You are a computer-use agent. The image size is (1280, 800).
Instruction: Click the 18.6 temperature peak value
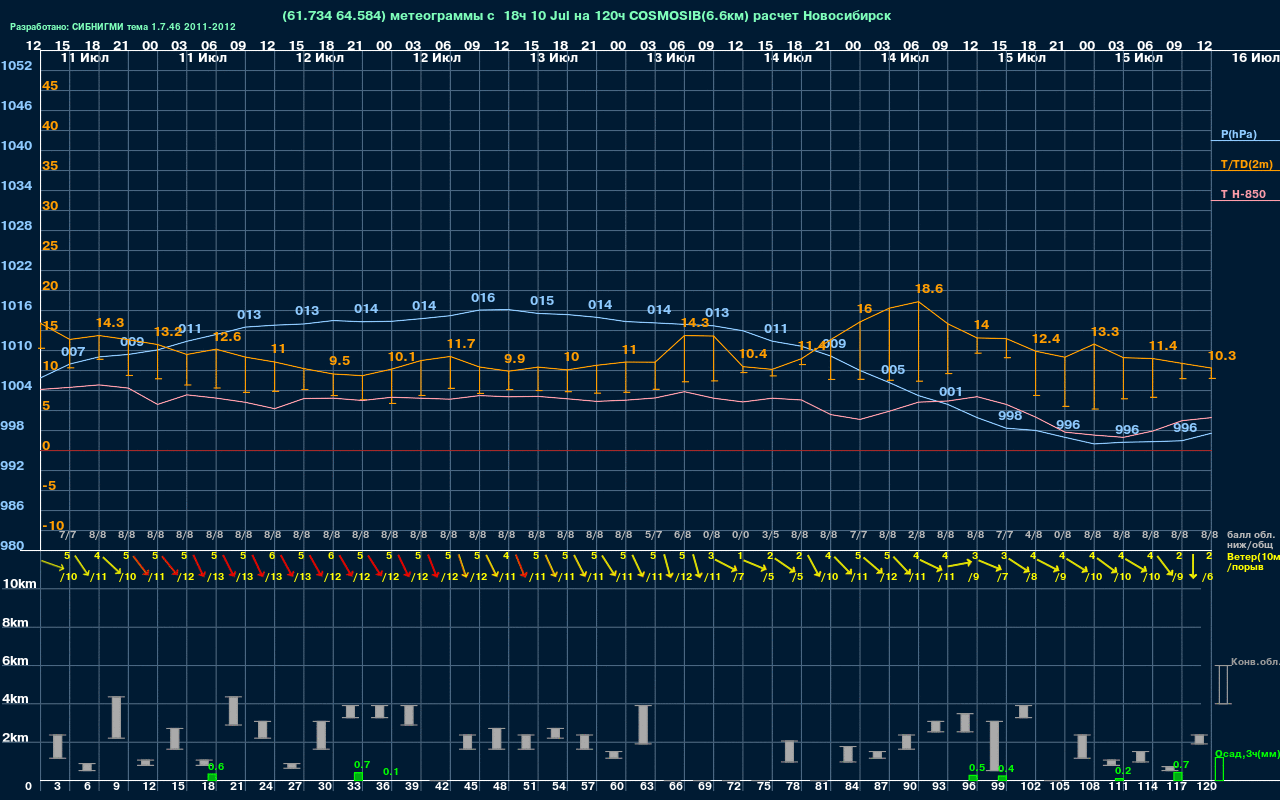929,289
